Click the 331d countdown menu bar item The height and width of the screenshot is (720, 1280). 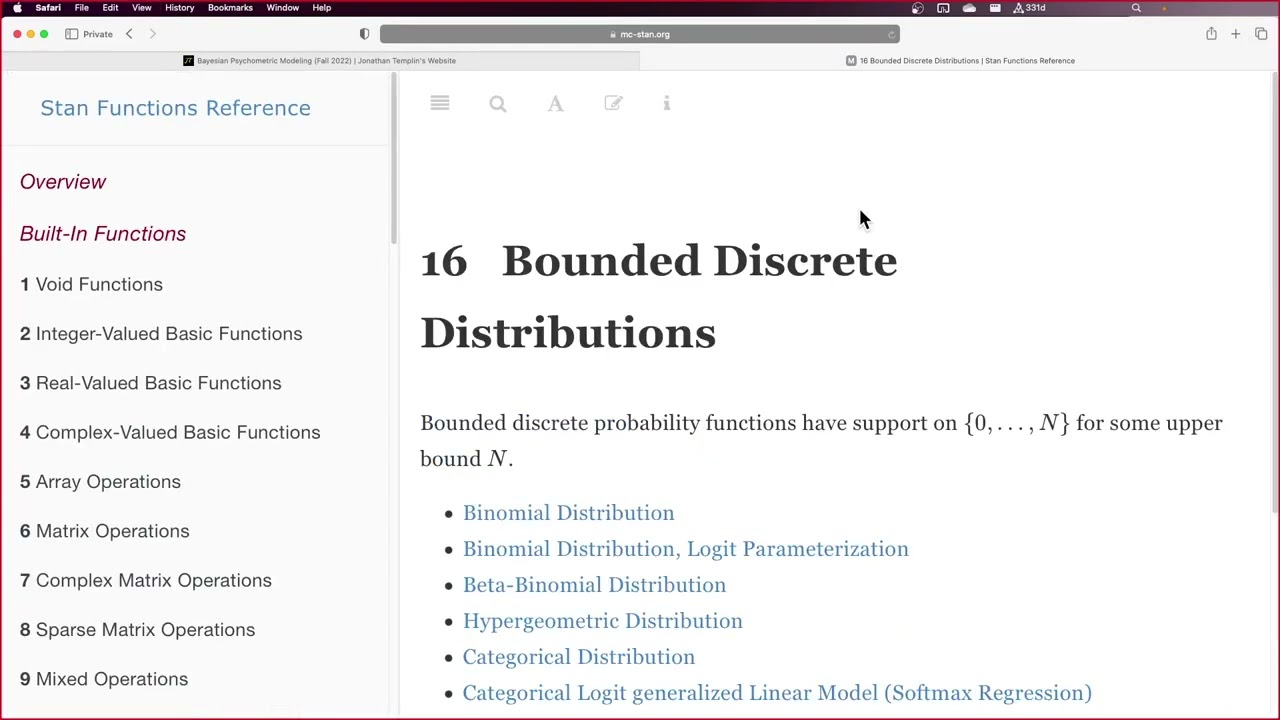click(x=1030, y=8)
